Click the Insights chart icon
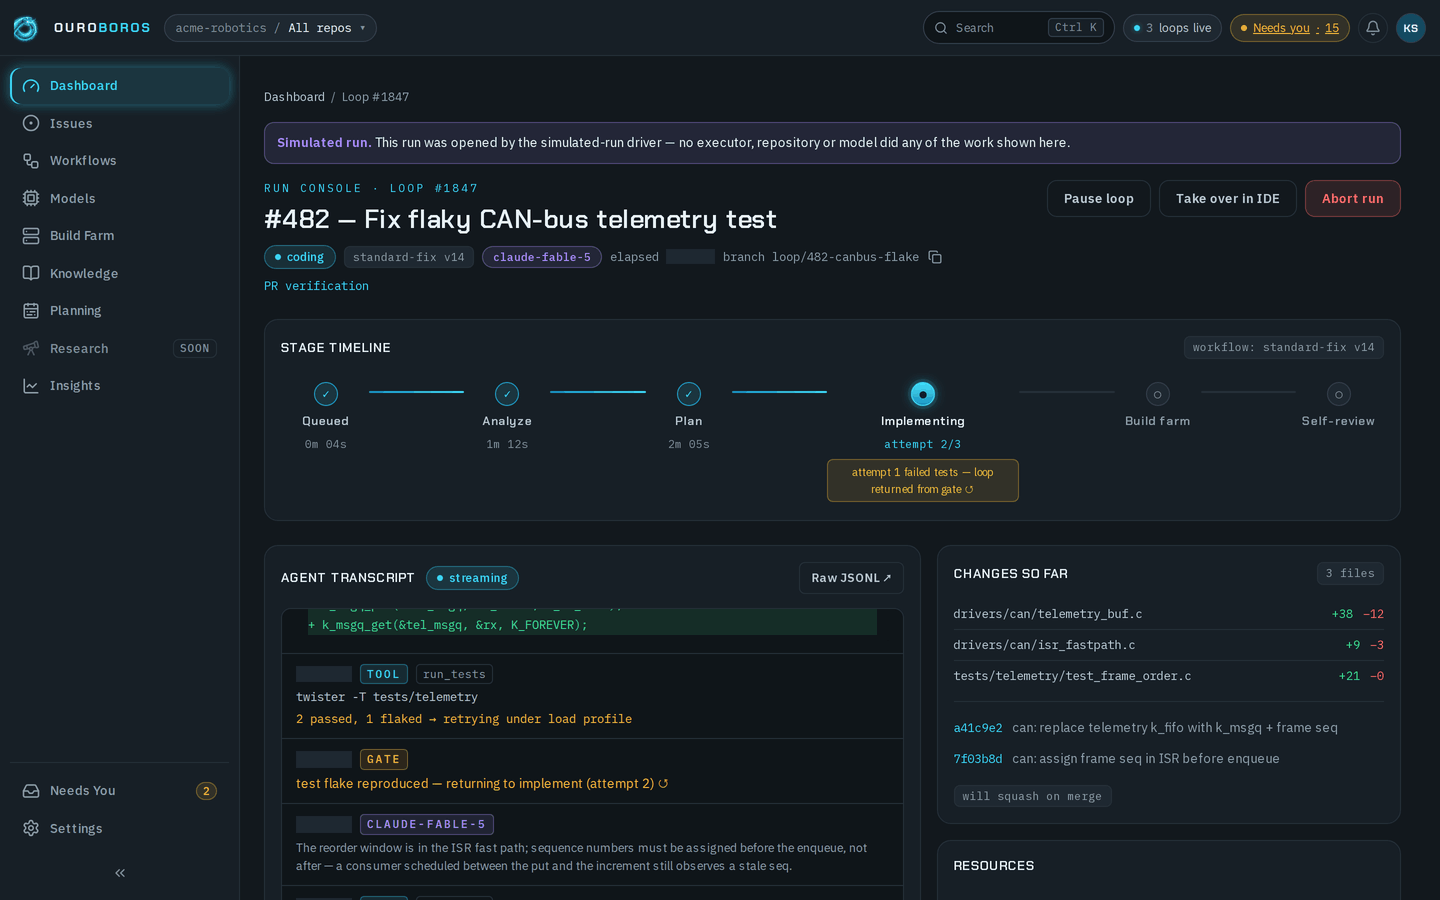This screenshot has width=1440, height=900. (31, 386)
